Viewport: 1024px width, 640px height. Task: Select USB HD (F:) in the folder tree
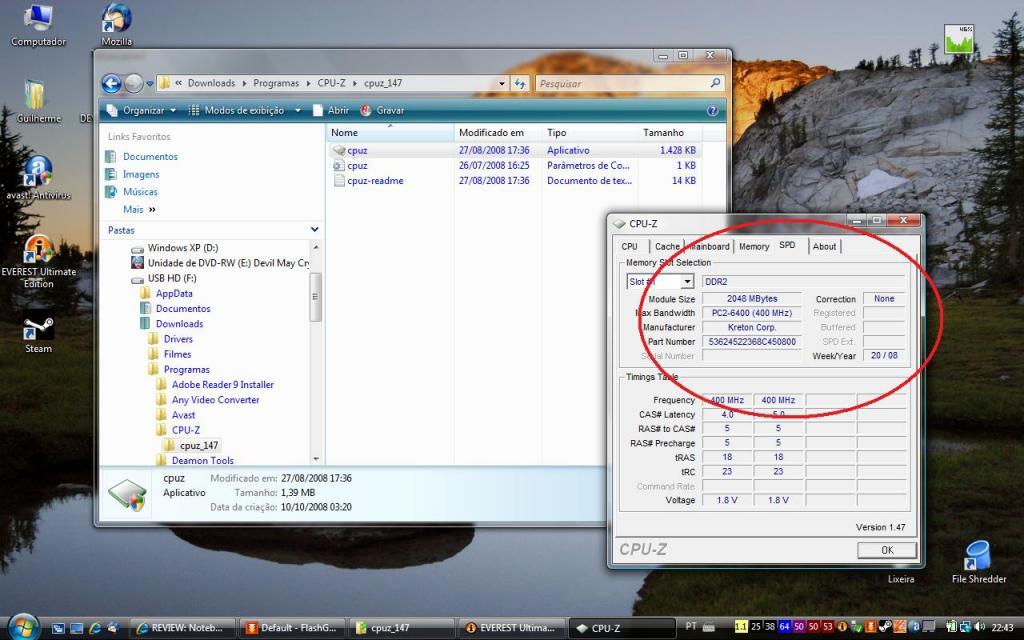[164, 278]
